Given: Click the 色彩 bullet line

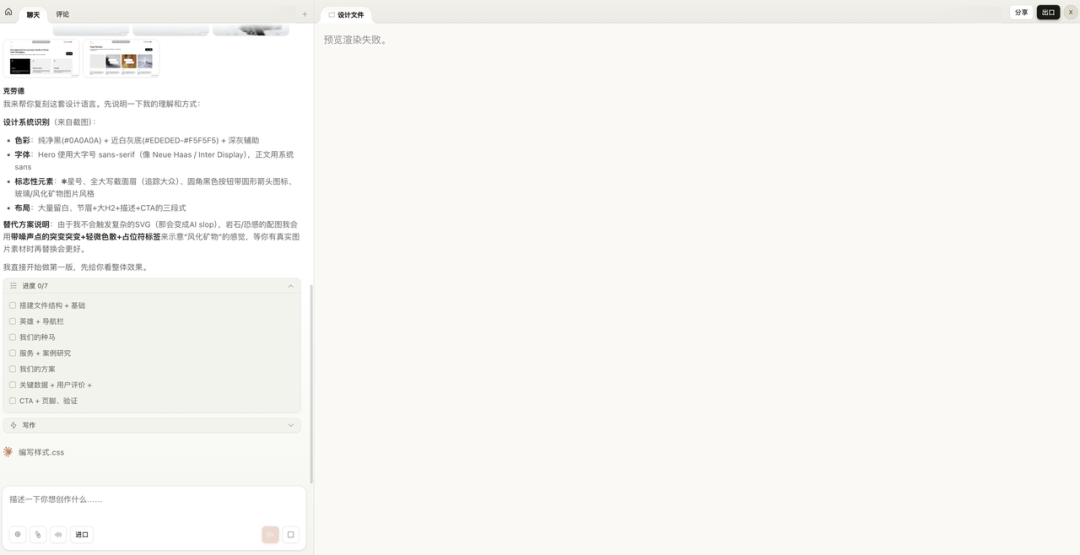Looking at the screenshot, I should click(137, 140).
